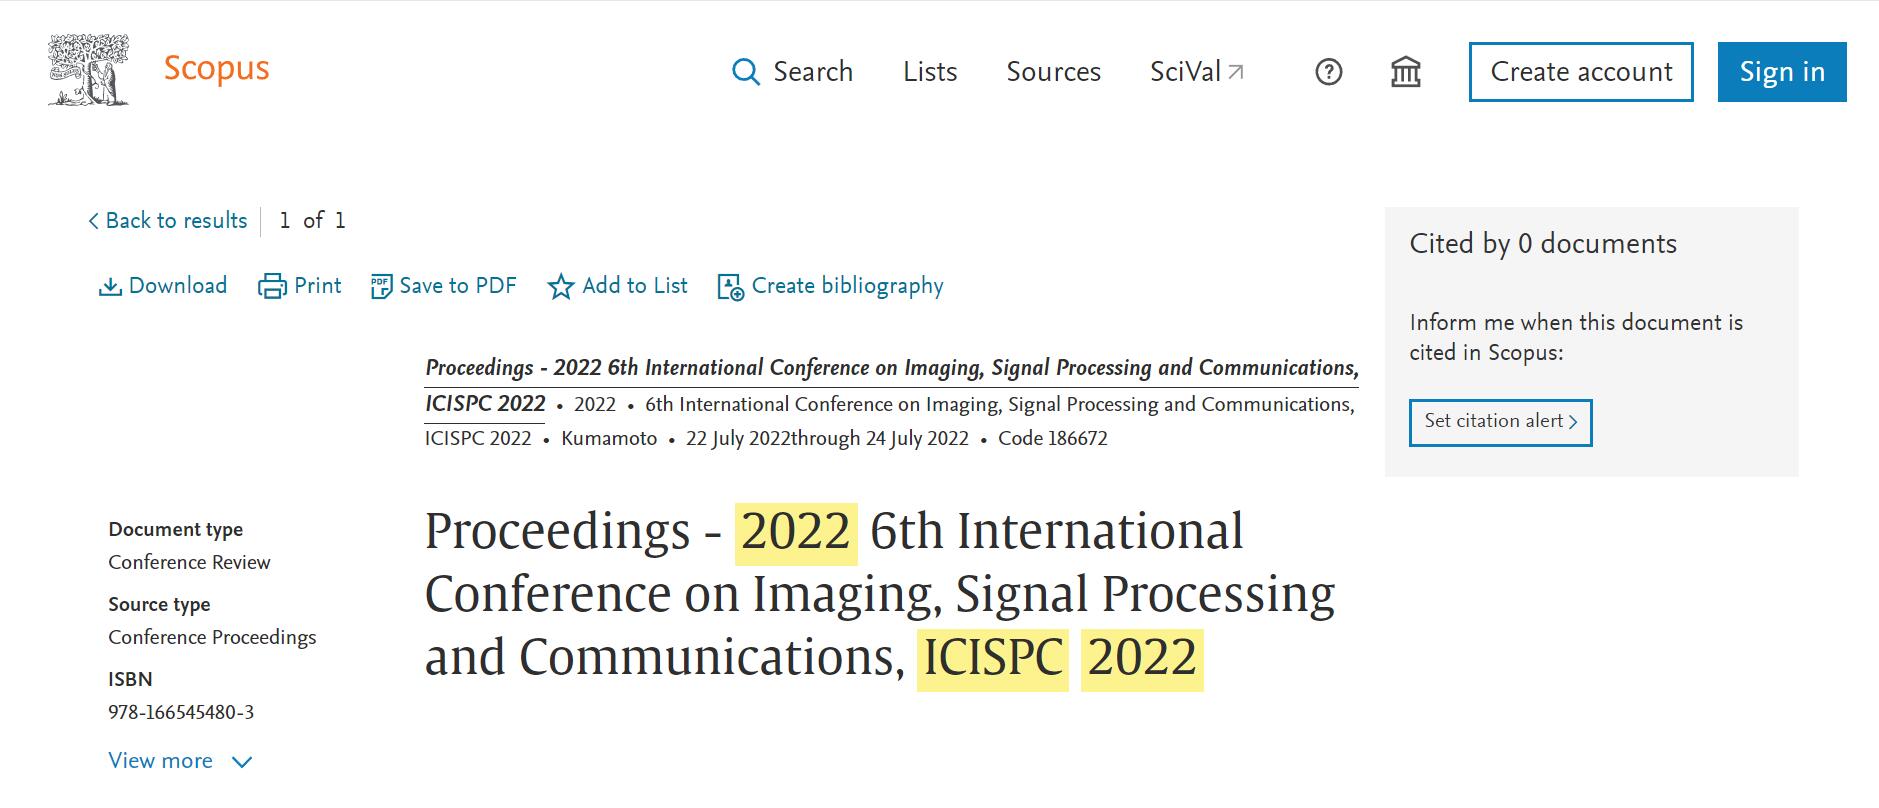1879x808 pixels.
Task: Click the Create account button
Action: (1581, 72)
